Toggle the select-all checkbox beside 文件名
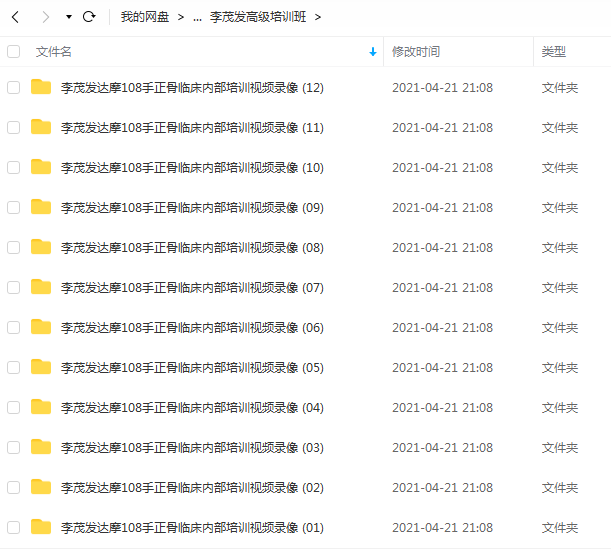The height and width of the screenshot is (549, 611). point(14,51)
